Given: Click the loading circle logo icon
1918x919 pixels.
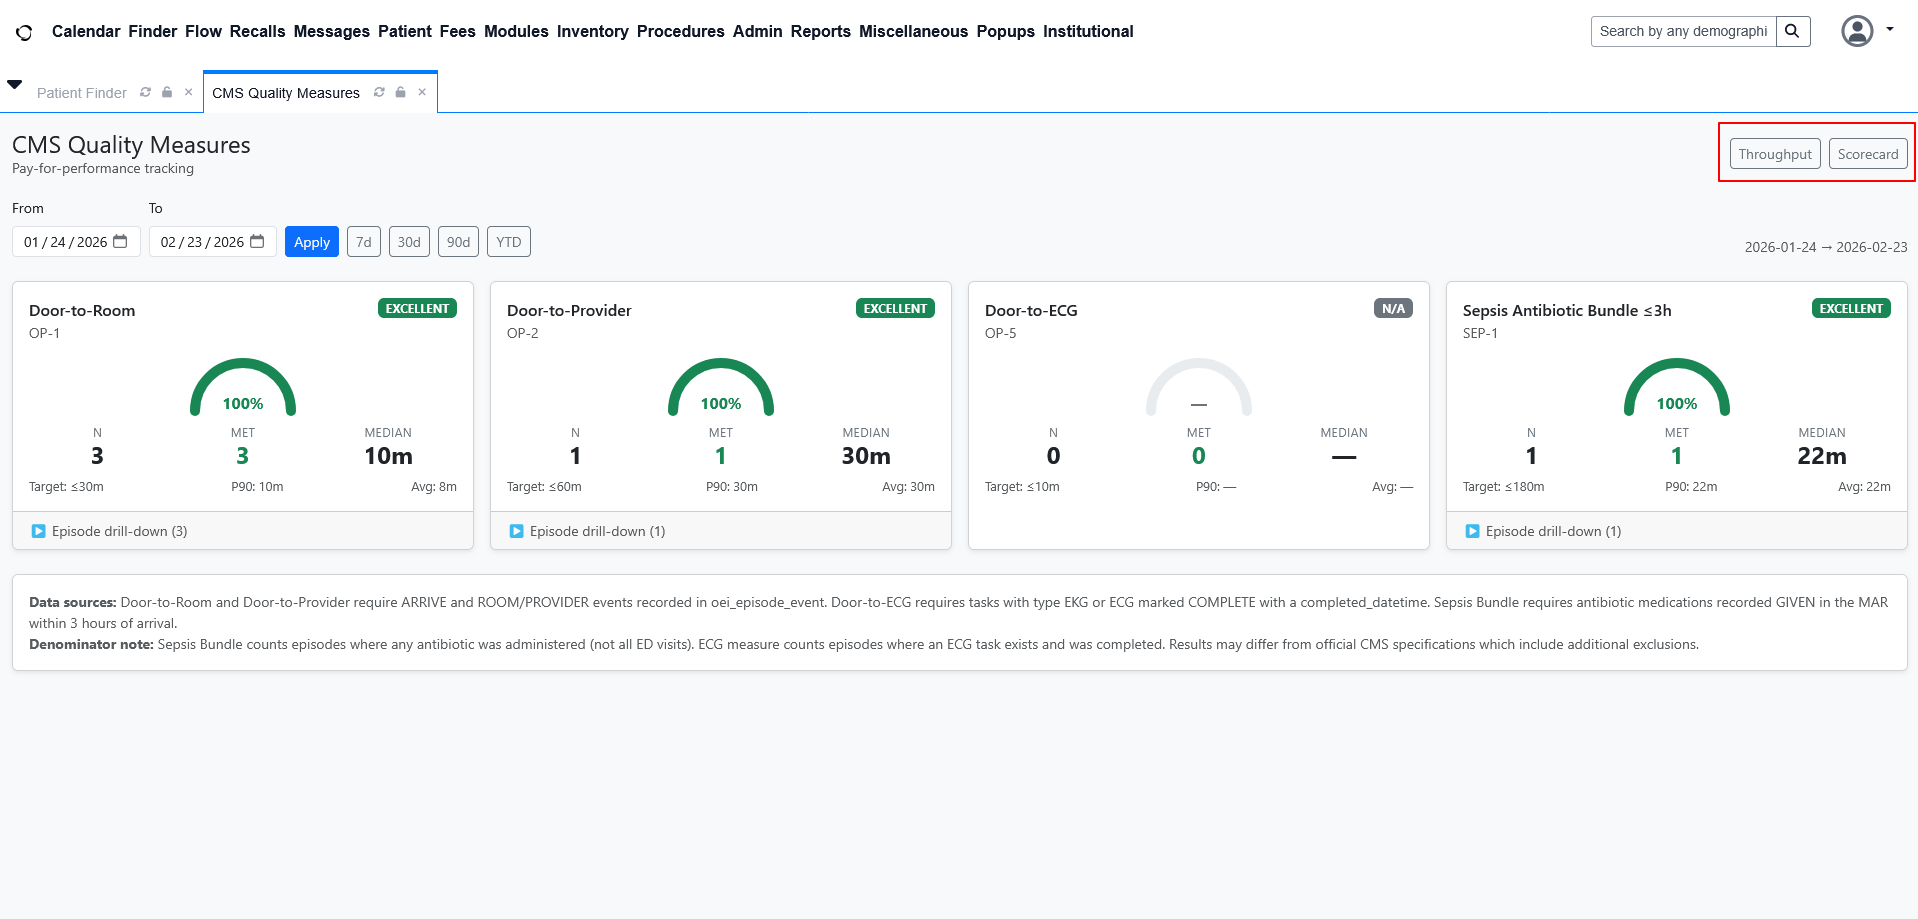Looking at the screenshot, I should click(24, 32).
